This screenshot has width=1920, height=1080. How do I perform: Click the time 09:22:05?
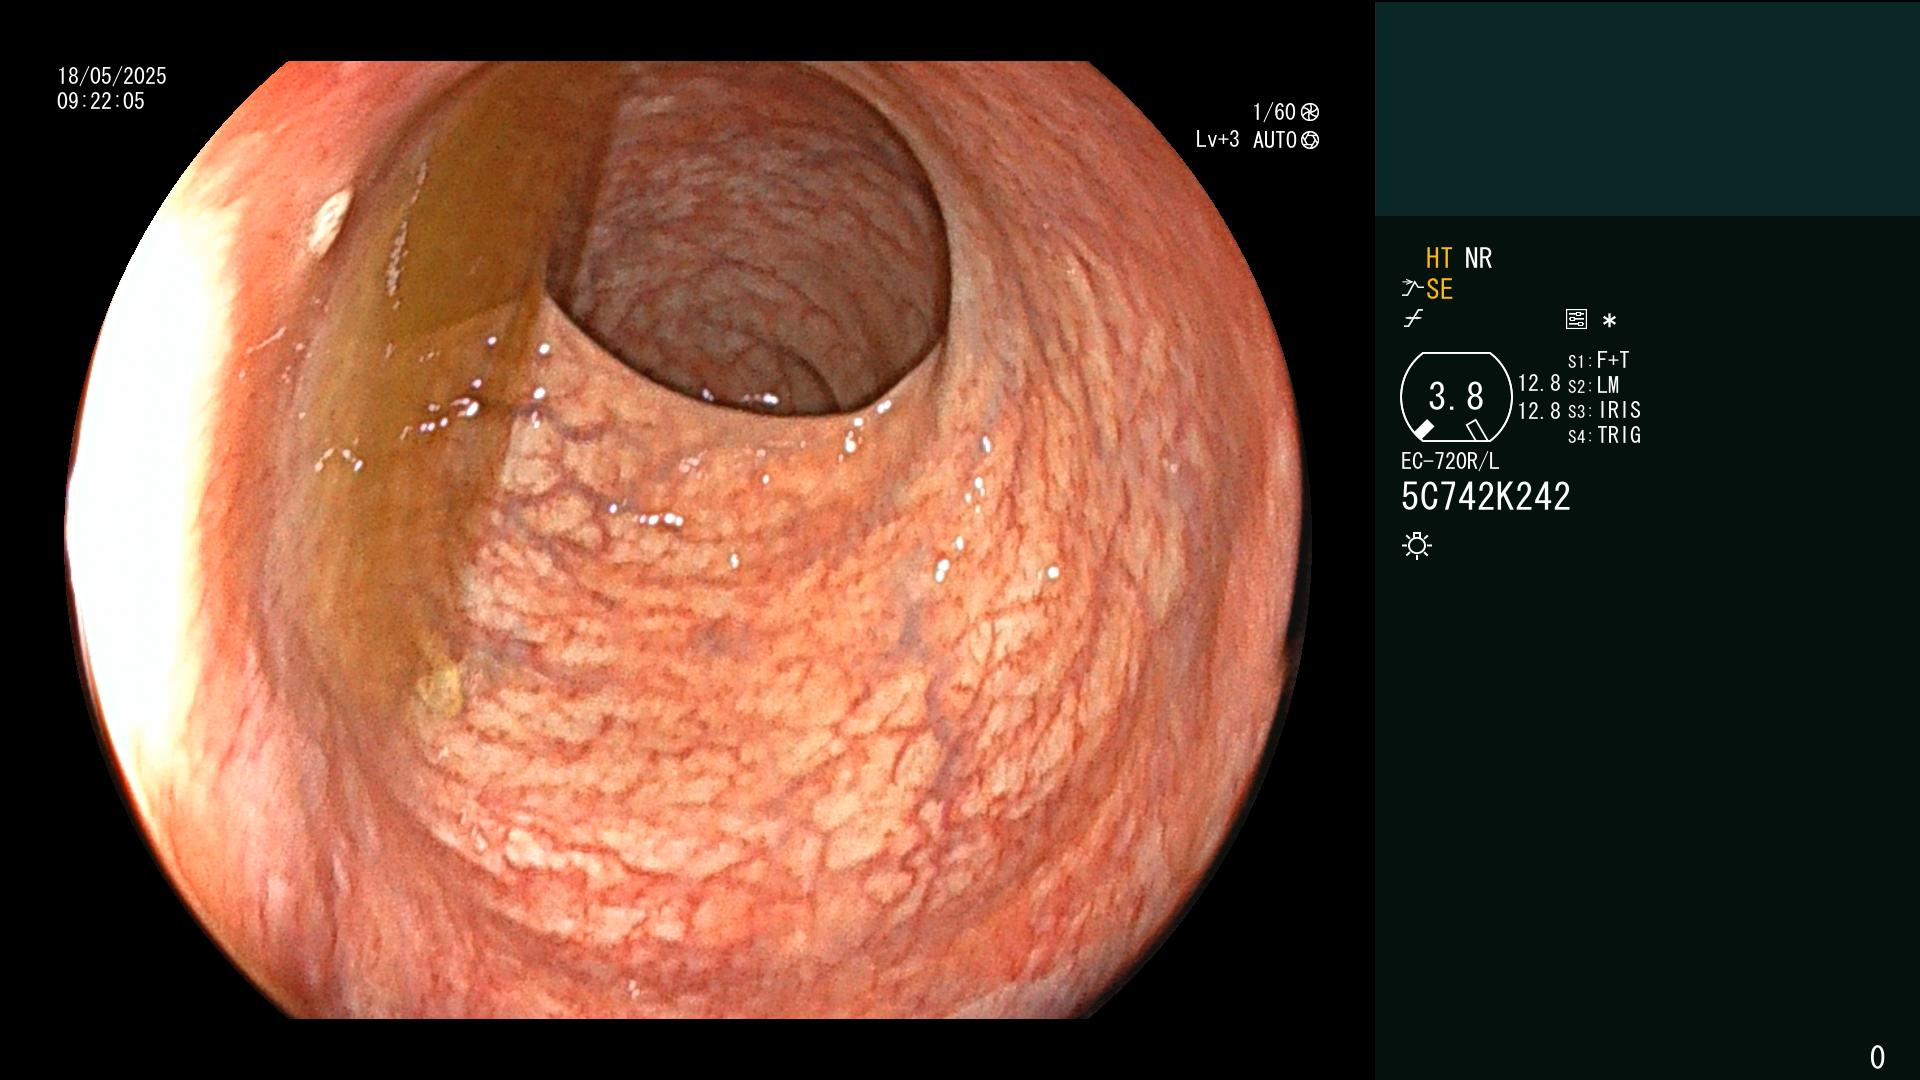(x=101, y=101)
